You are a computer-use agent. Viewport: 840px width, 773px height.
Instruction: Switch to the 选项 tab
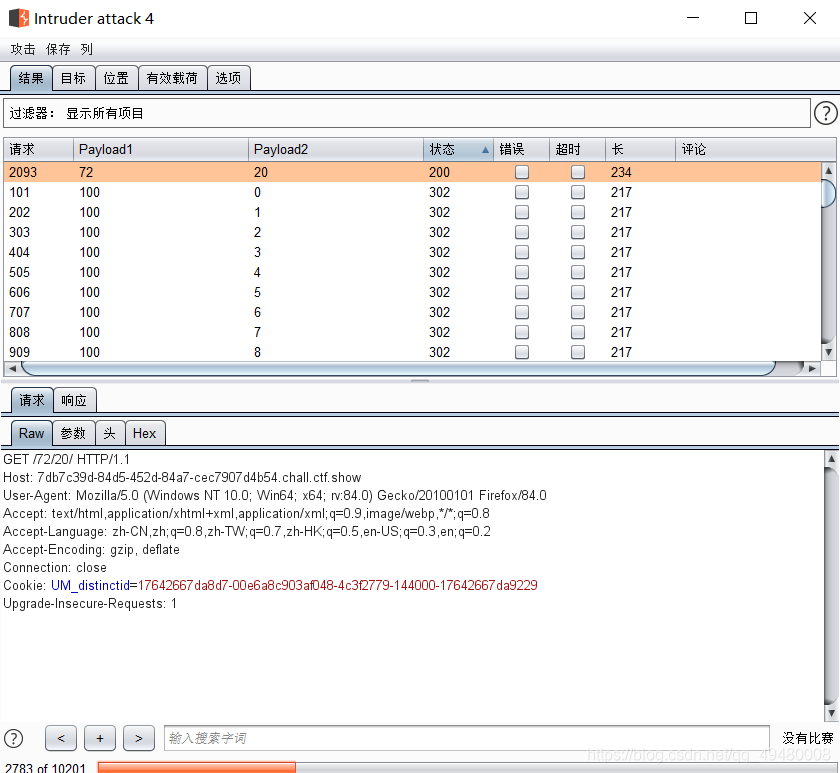tap(228, 78)
